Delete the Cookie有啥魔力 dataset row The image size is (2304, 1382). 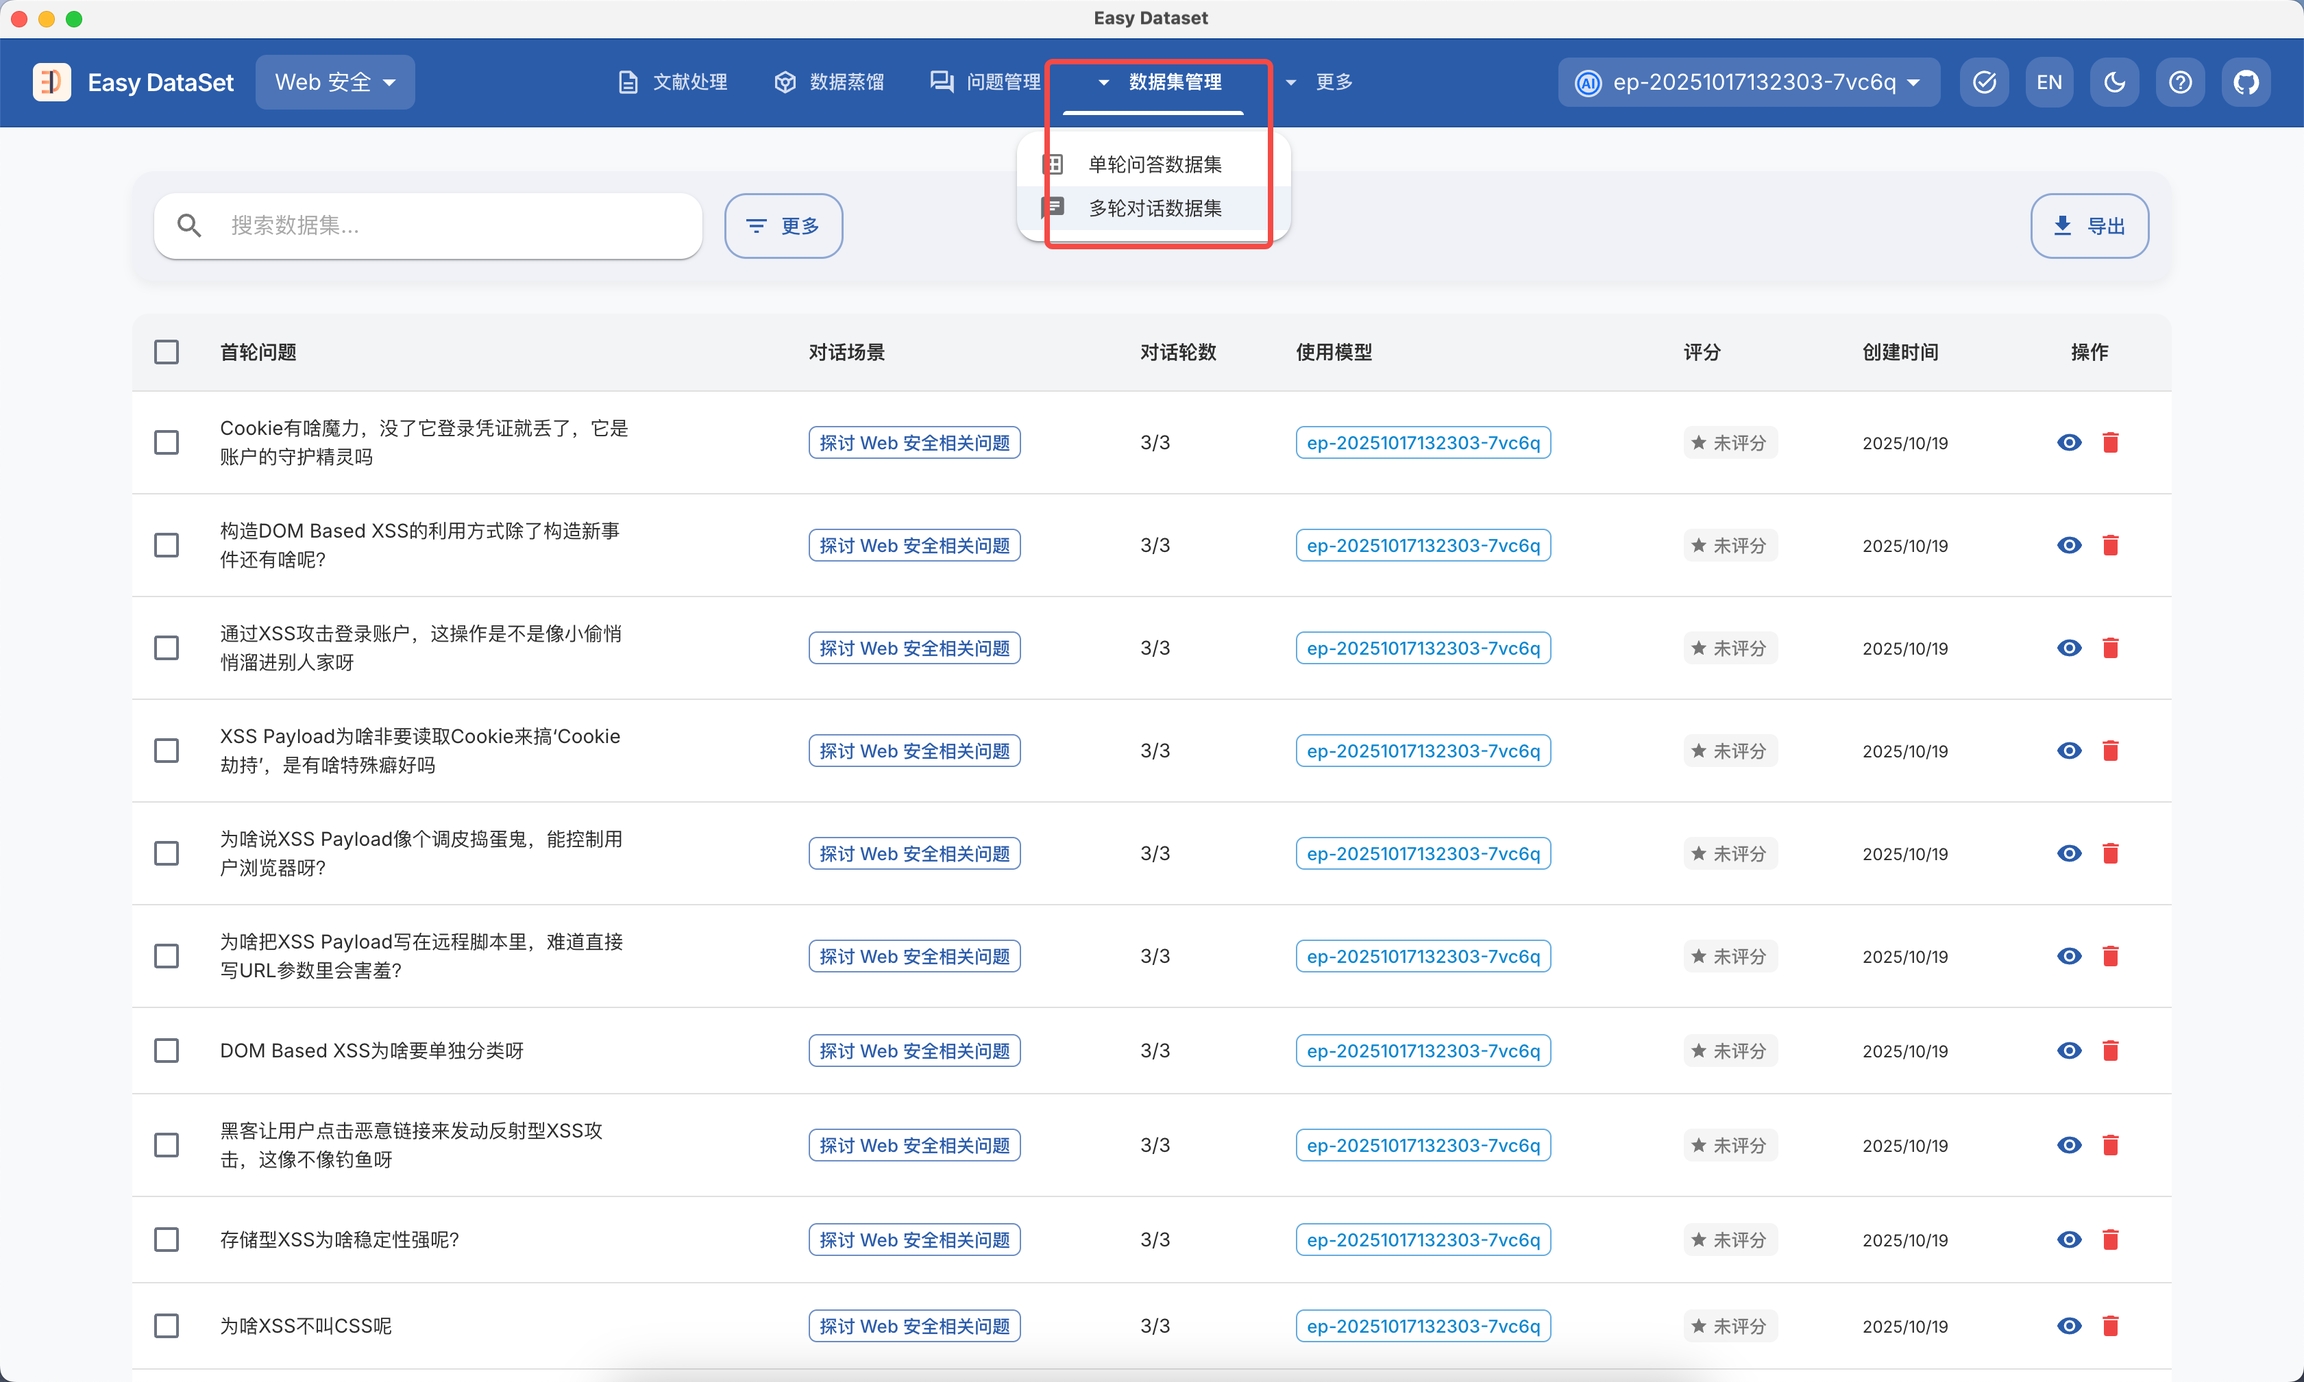[x=2110, y=442]
